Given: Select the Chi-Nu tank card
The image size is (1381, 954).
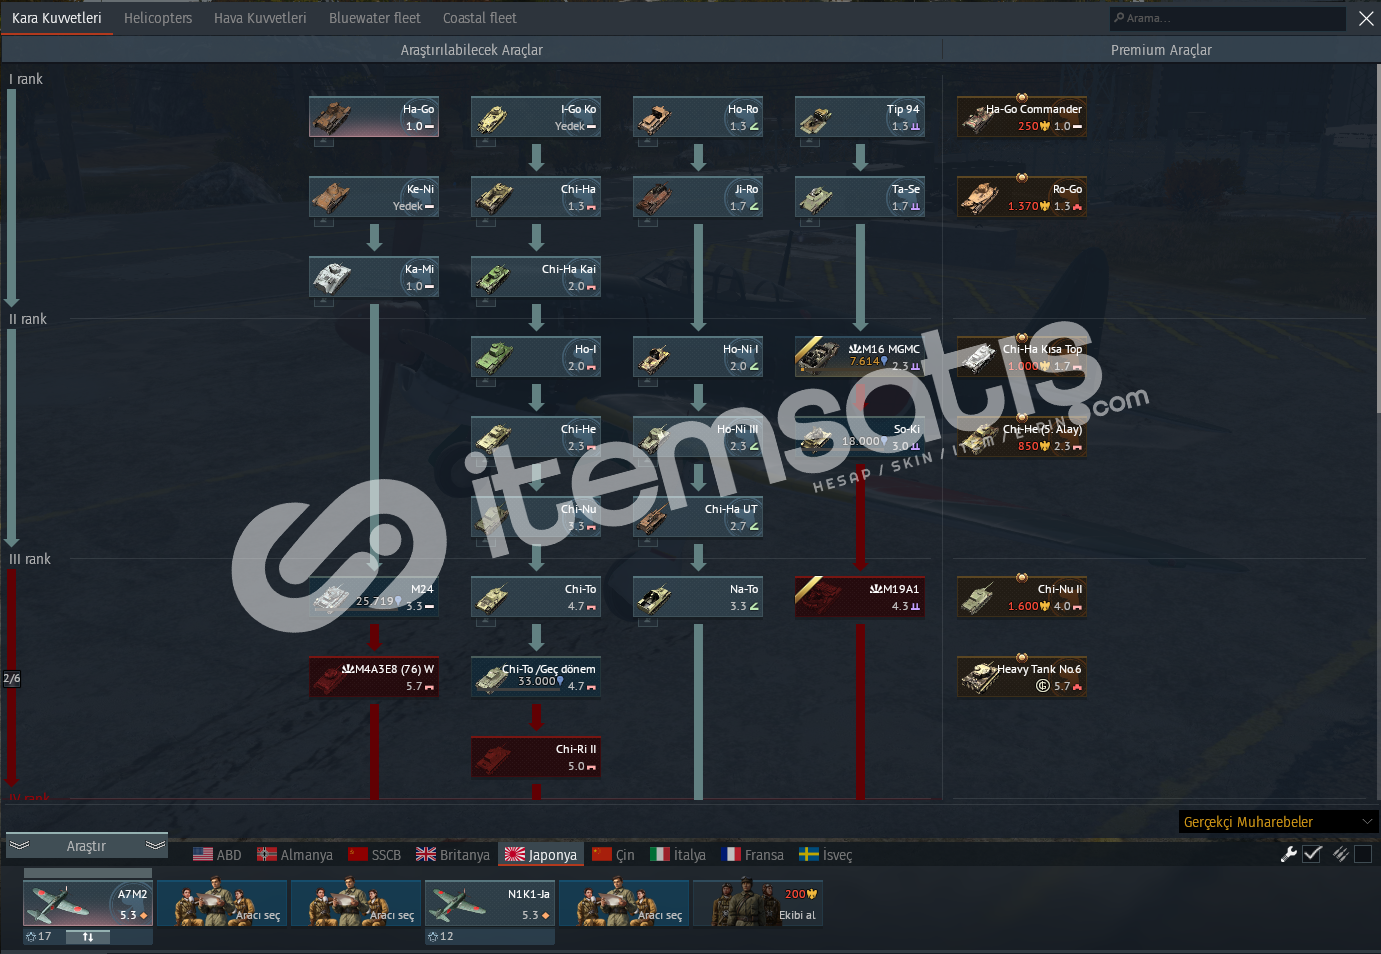Looking at the screenshot, I should 536,517.
